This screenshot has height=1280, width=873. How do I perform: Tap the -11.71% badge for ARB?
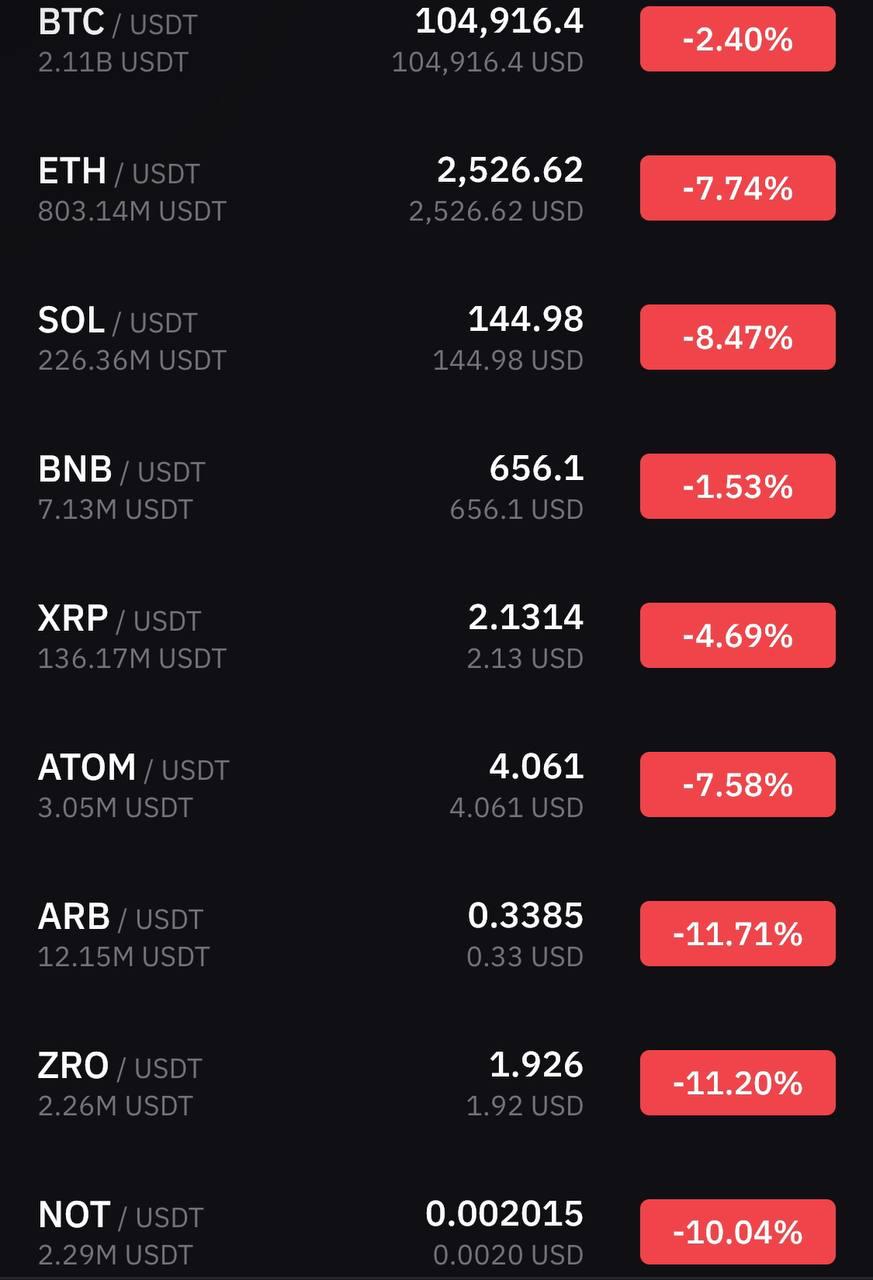pyautogui.click(x=737, y=933)
